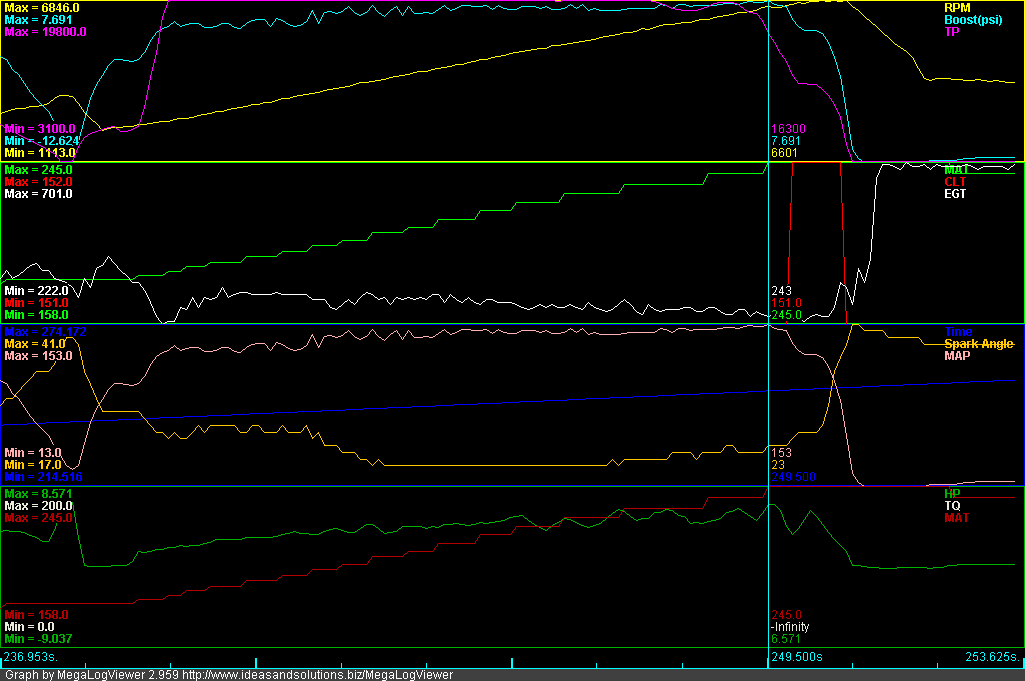Click the Max = 6846.0 RPM value
1025x681 pixels.
42,7
